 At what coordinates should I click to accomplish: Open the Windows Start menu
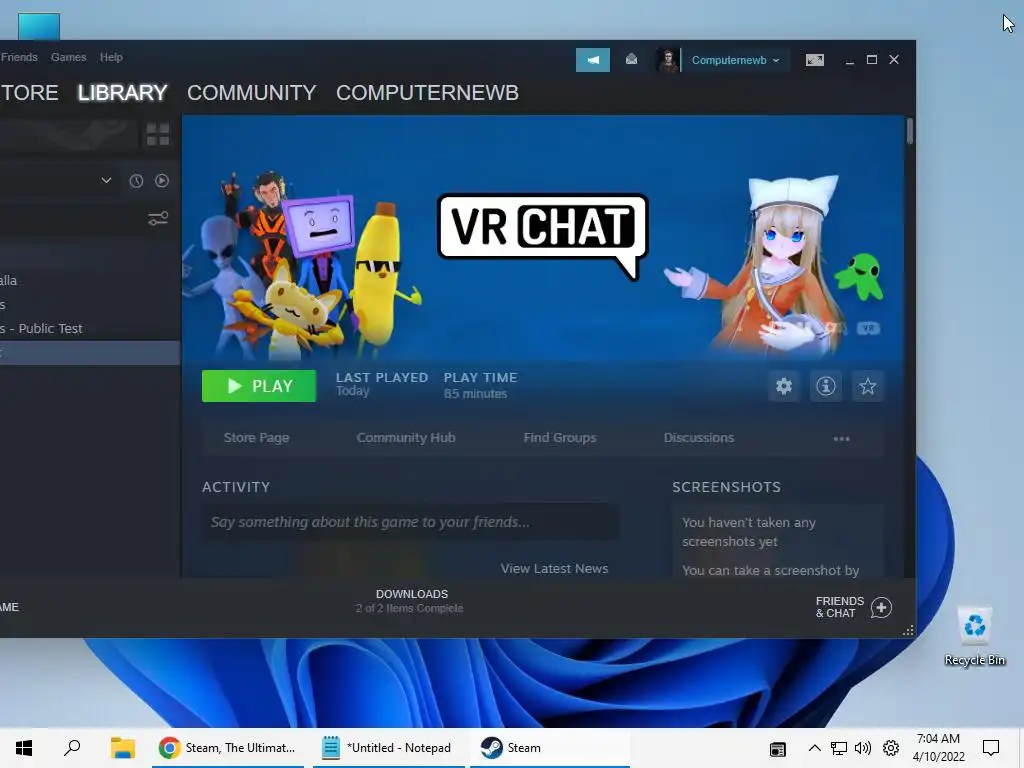pos(24,748)
